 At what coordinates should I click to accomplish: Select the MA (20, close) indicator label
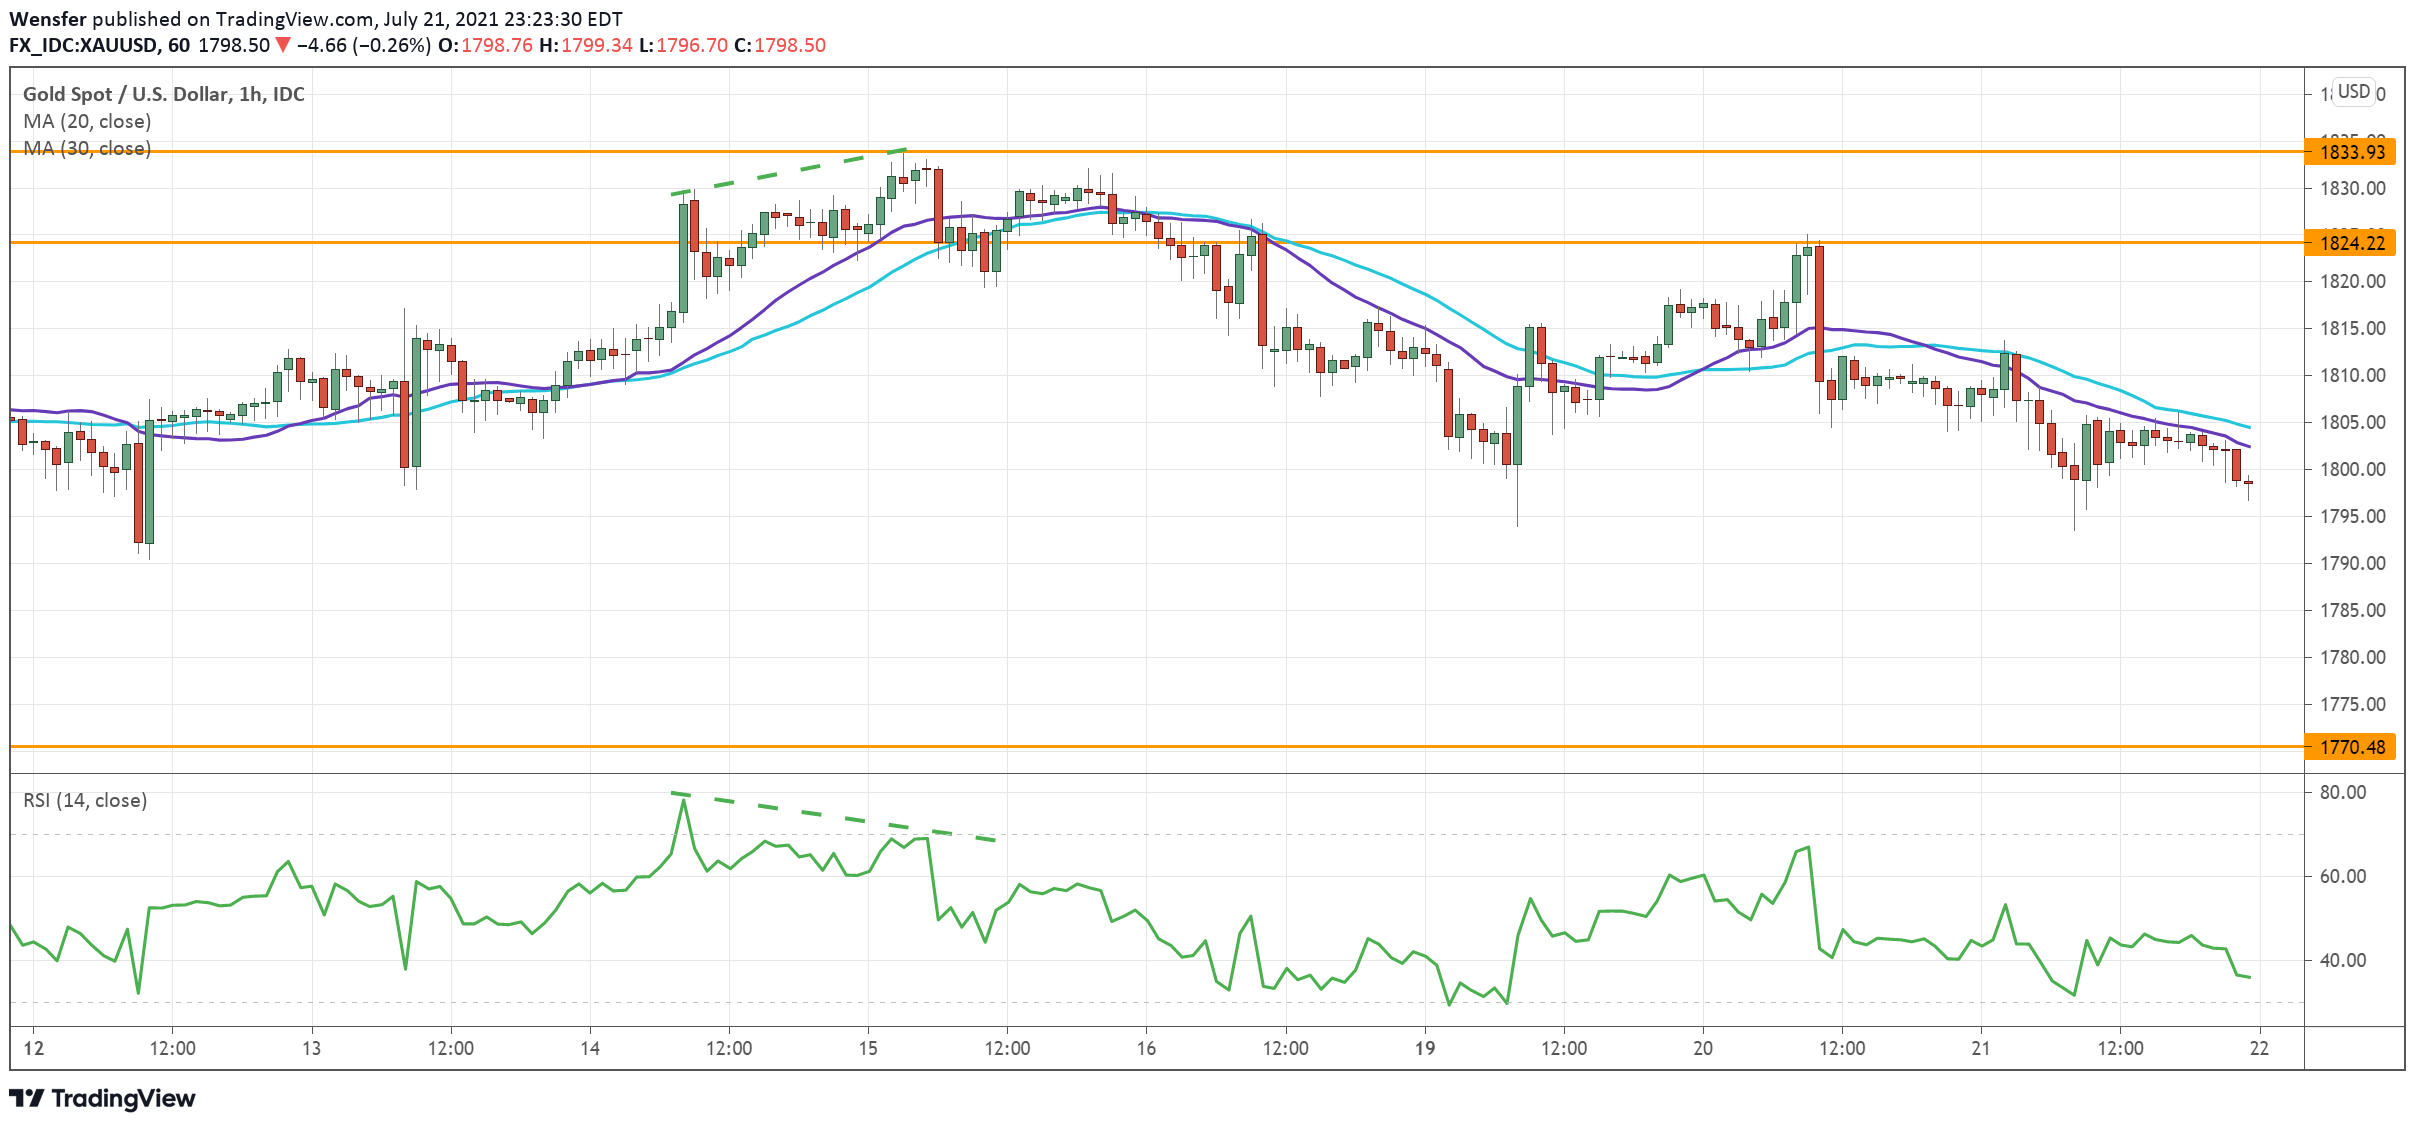[x=87, y=121]
